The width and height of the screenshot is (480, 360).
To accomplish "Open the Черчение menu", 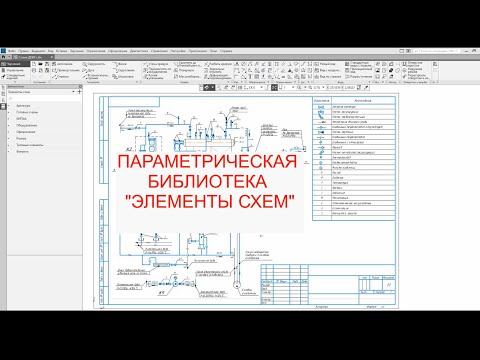I will point(77,51).
